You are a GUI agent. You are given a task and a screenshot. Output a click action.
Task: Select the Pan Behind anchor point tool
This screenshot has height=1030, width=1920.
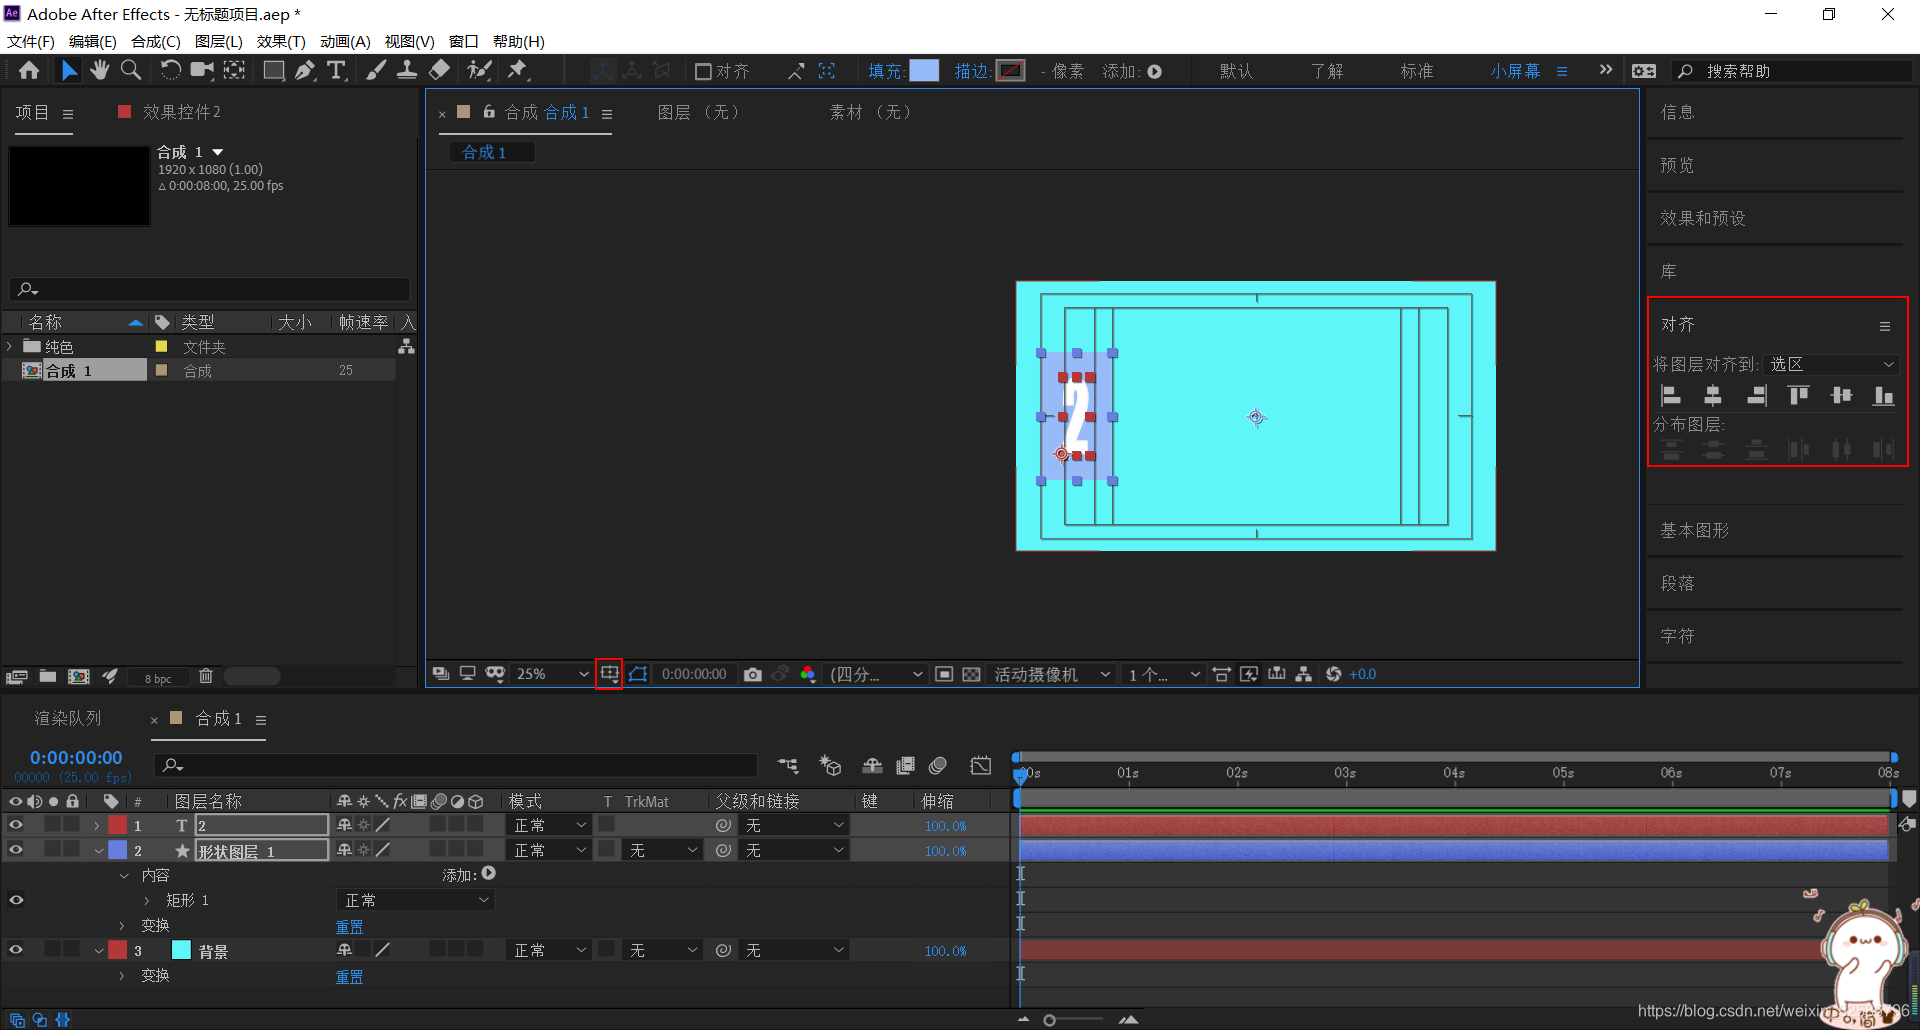point(234,70)
